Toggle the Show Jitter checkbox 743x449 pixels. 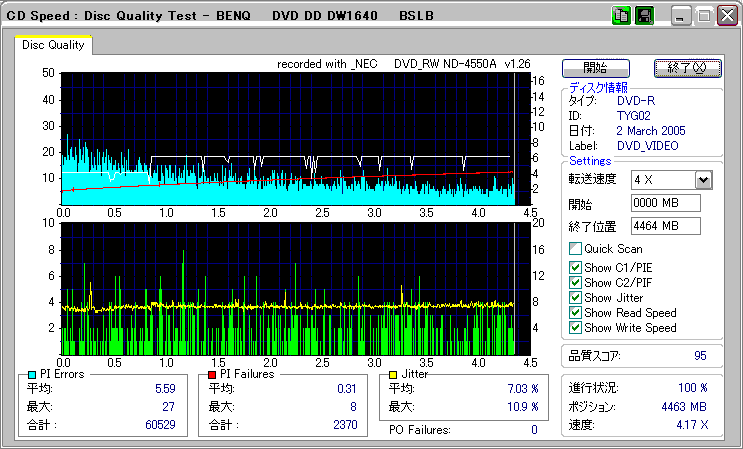pos(574,298)
